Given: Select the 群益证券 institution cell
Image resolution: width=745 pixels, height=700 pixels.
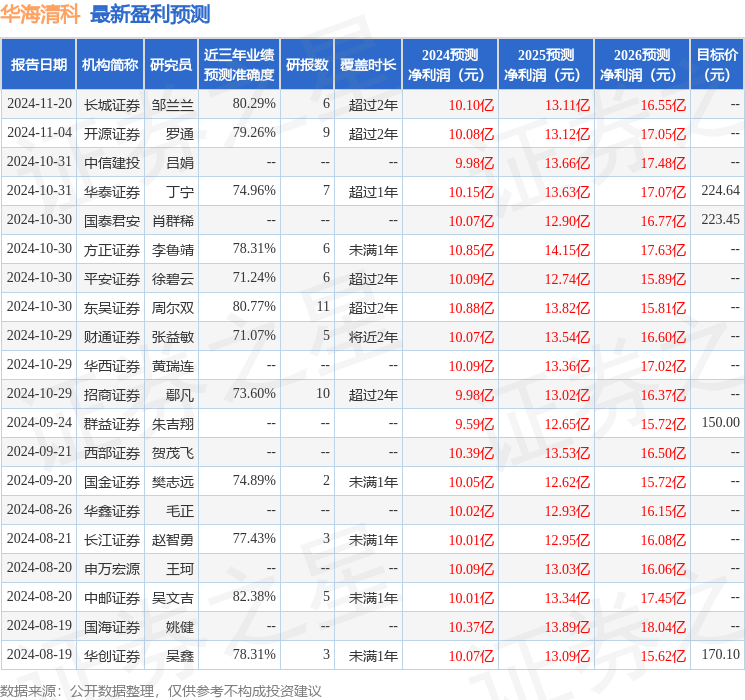Looking at the screenshot, I should (x=112, y=424).
